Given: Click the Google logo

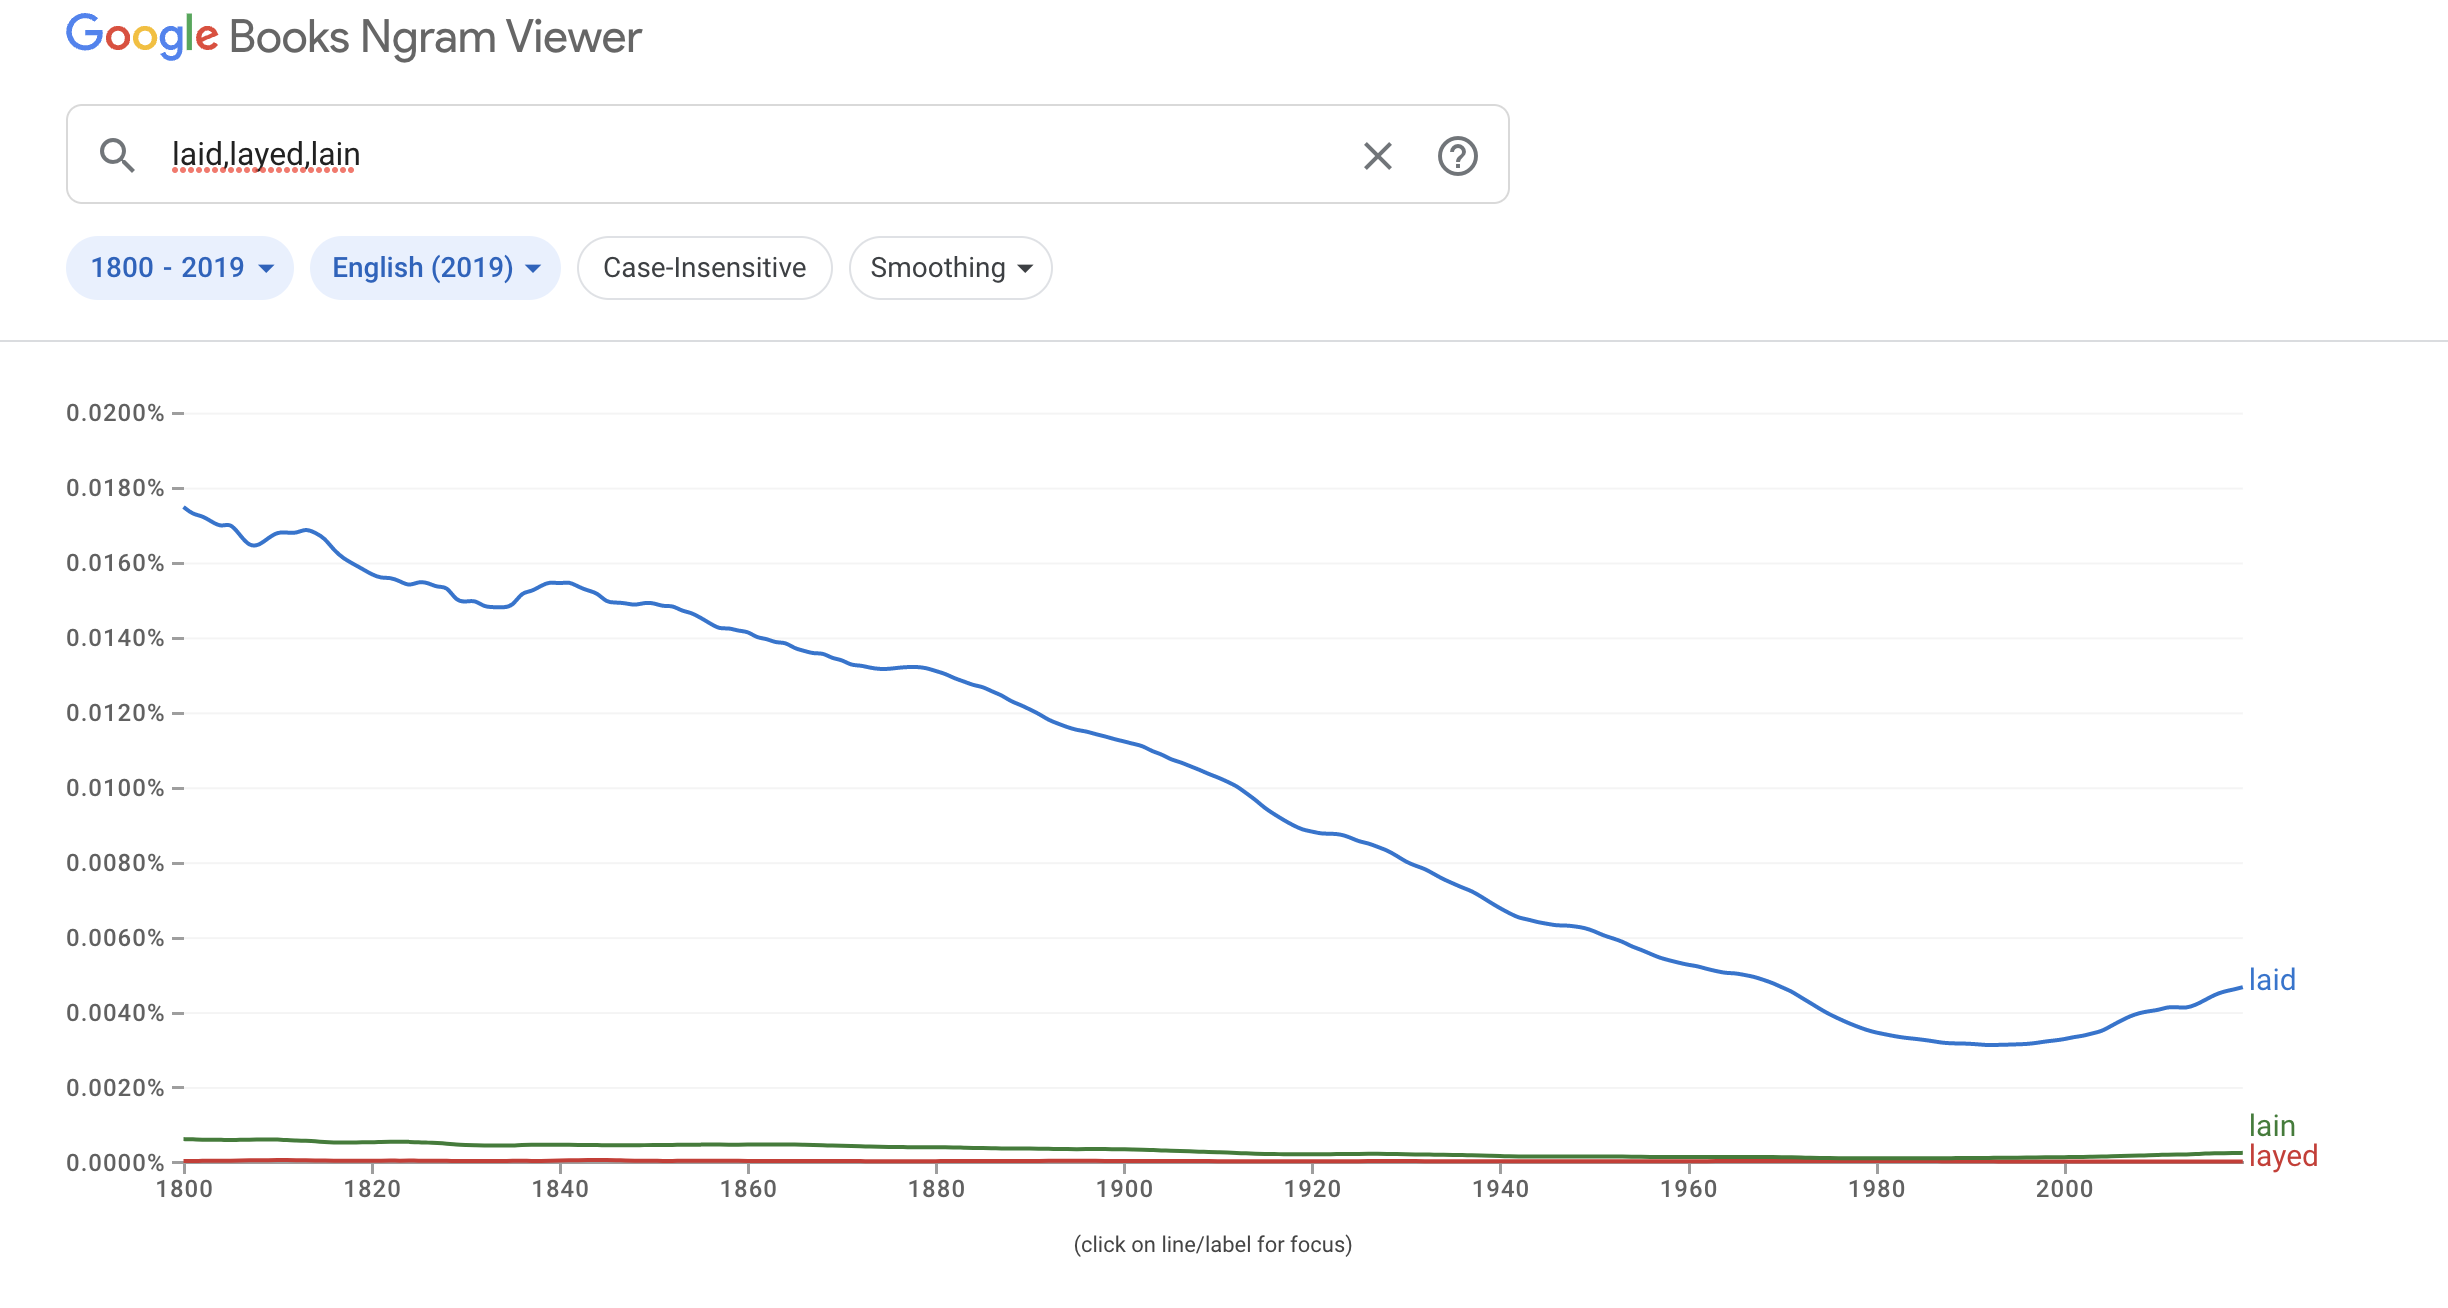Looking at the screenshot, I should (x=142, y=37).
